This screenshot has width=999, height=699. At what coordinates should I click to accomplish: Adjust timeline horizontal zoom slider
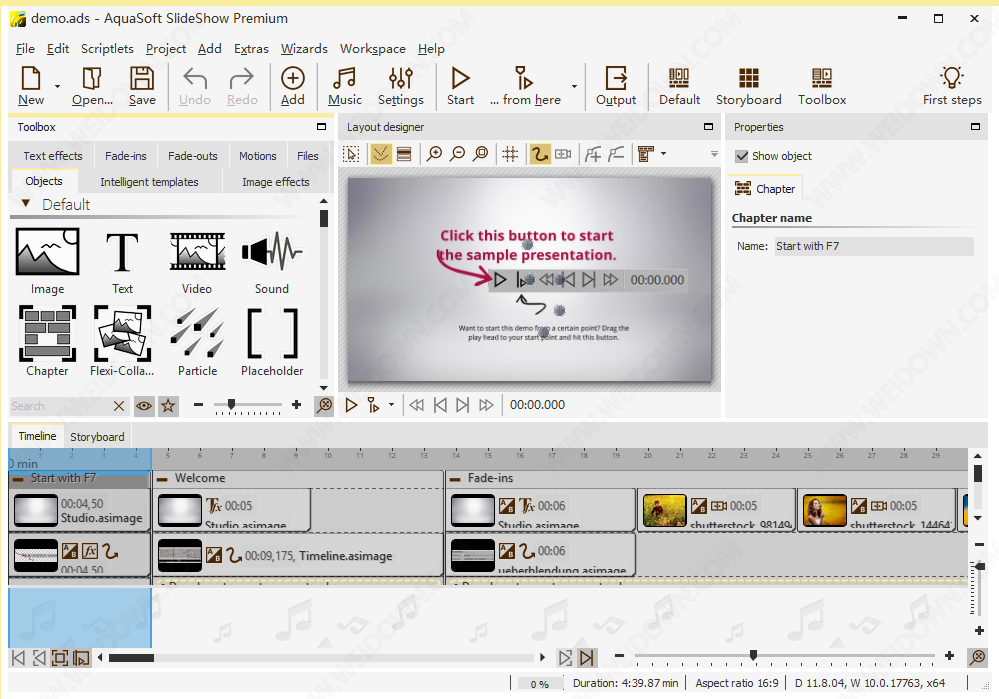[x=754, y=655]
